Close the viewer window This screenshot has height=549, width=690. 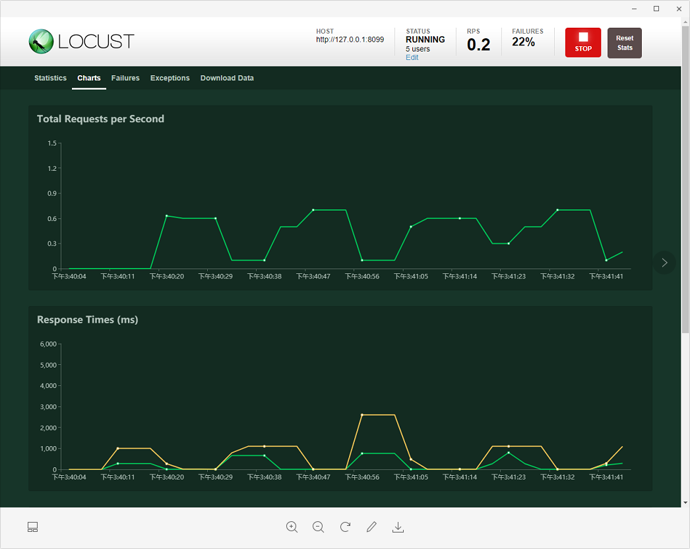(679, 8)
